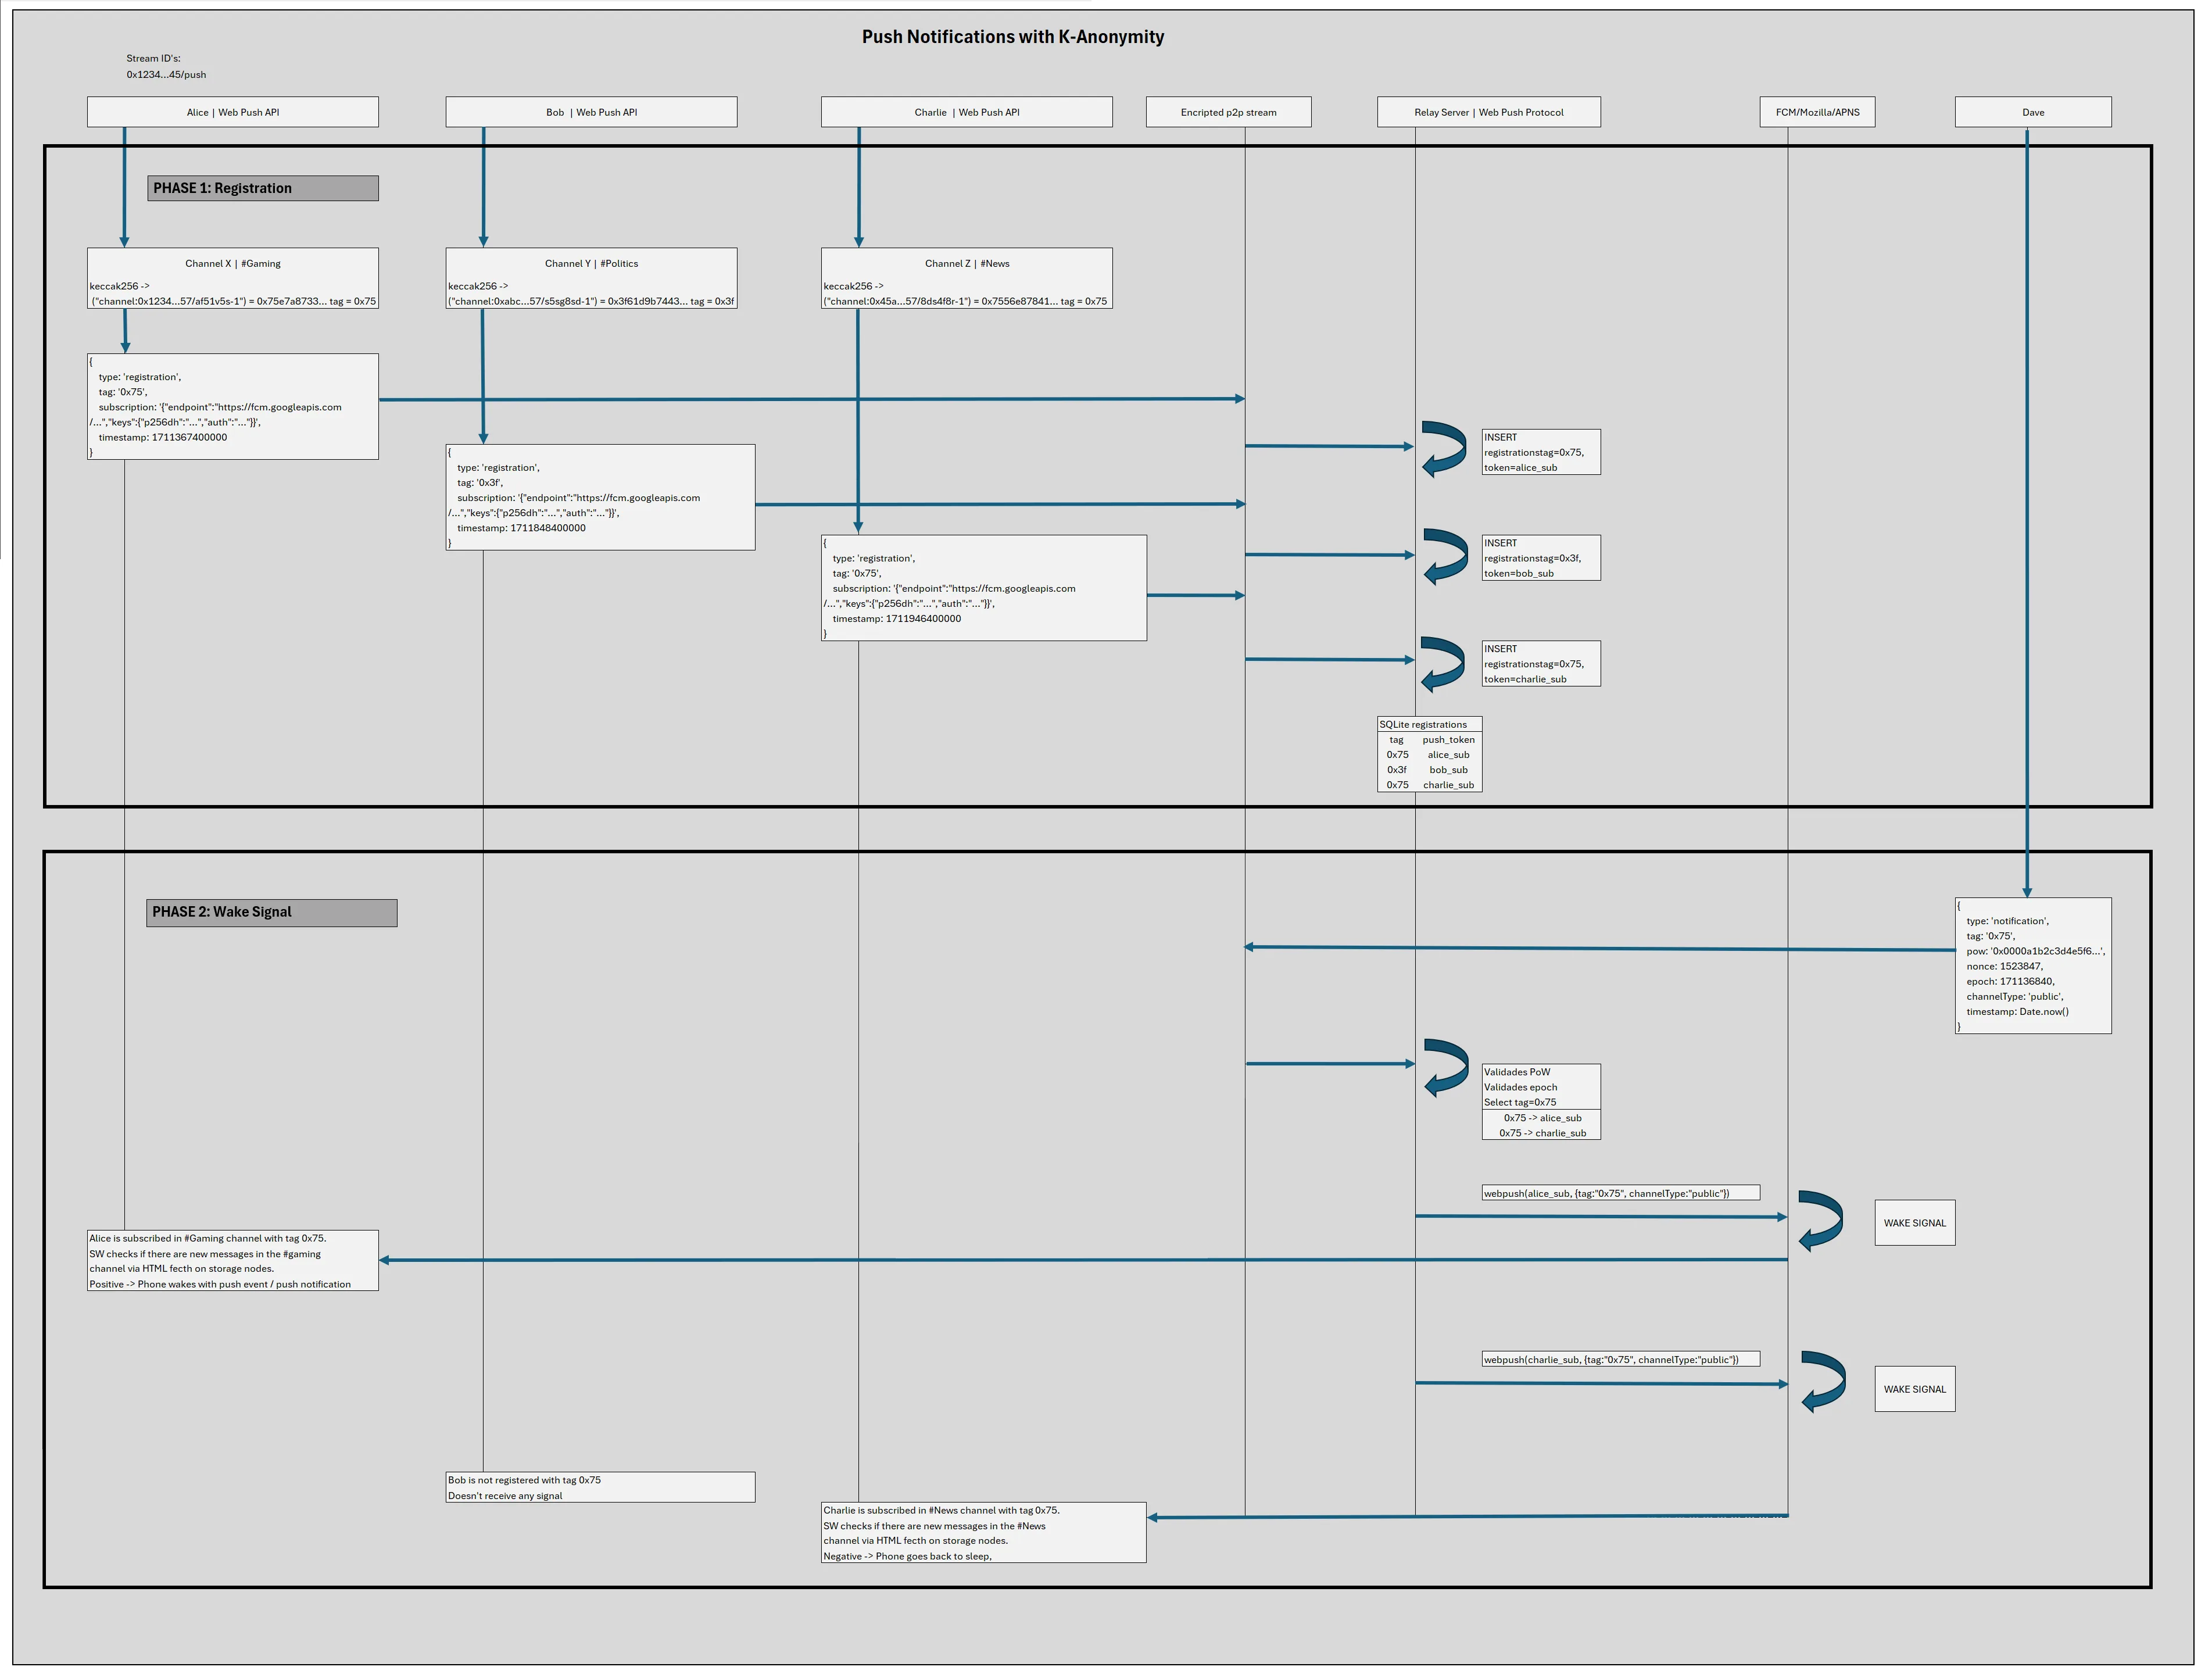Select the 'Channel Y | #Politics' box
Viewport: 2212px width, 1674px height.
(x=591, y=278)
